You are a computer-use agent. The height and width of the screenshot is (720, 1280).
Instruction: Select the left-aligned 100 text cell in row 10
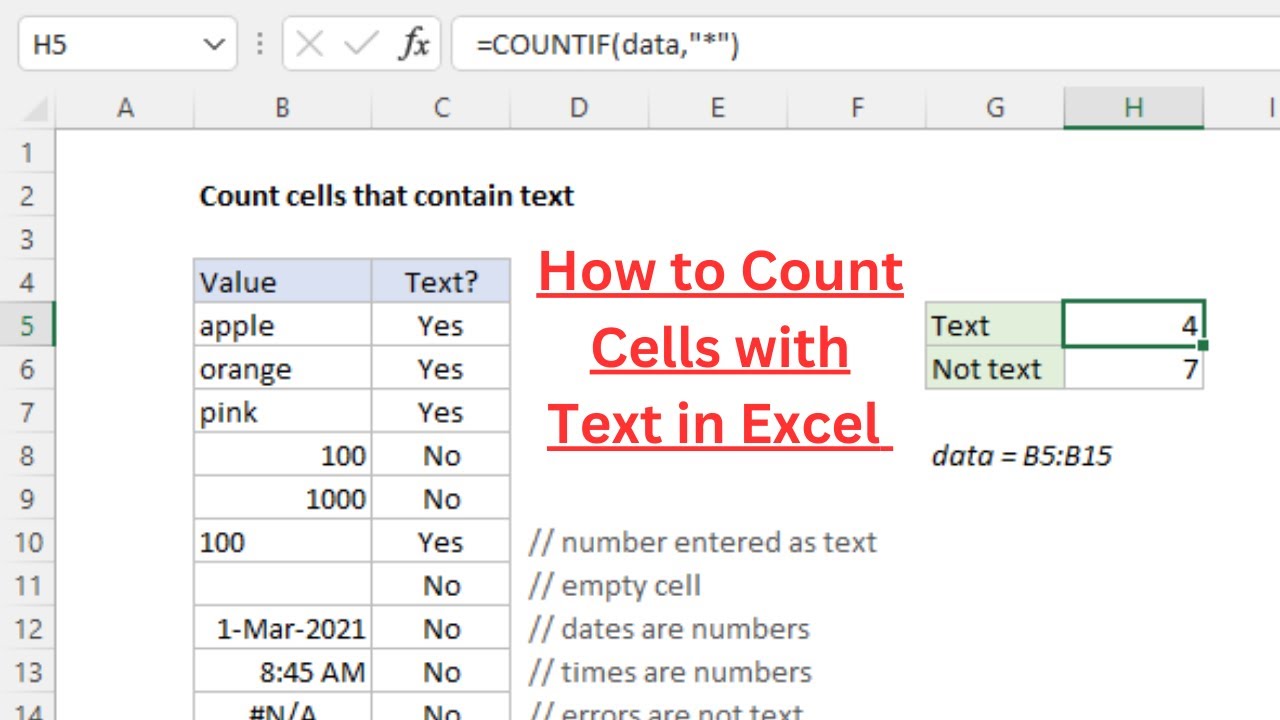point(283,542)
